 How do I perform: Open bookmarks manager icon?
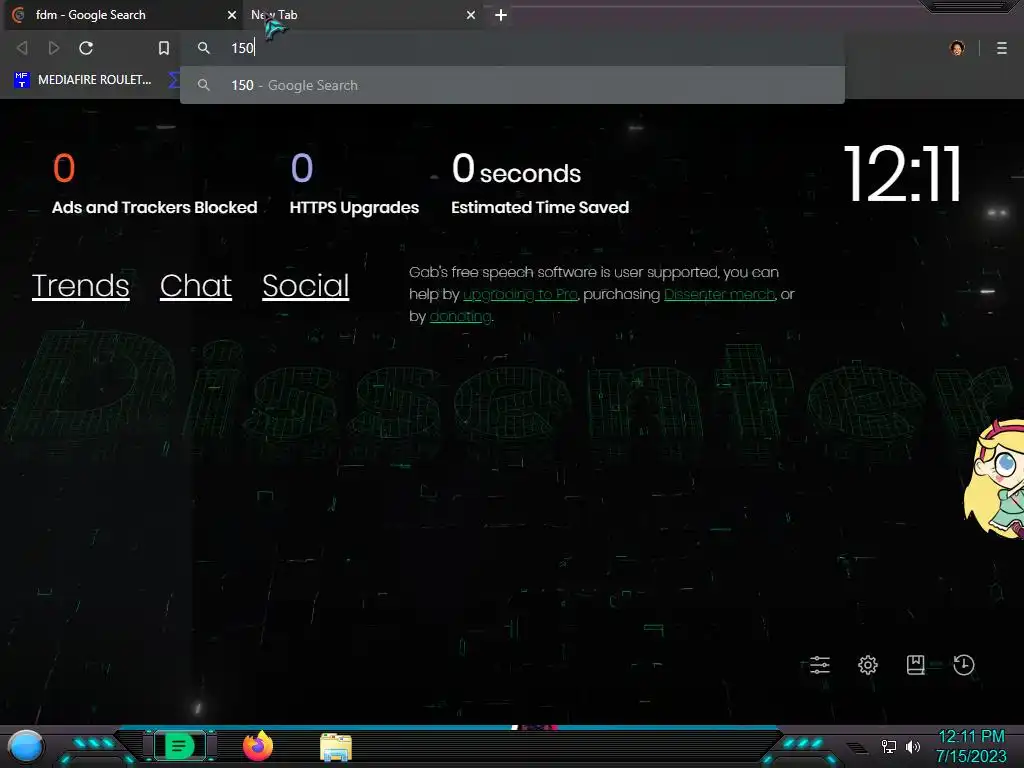tap(916, 665)
